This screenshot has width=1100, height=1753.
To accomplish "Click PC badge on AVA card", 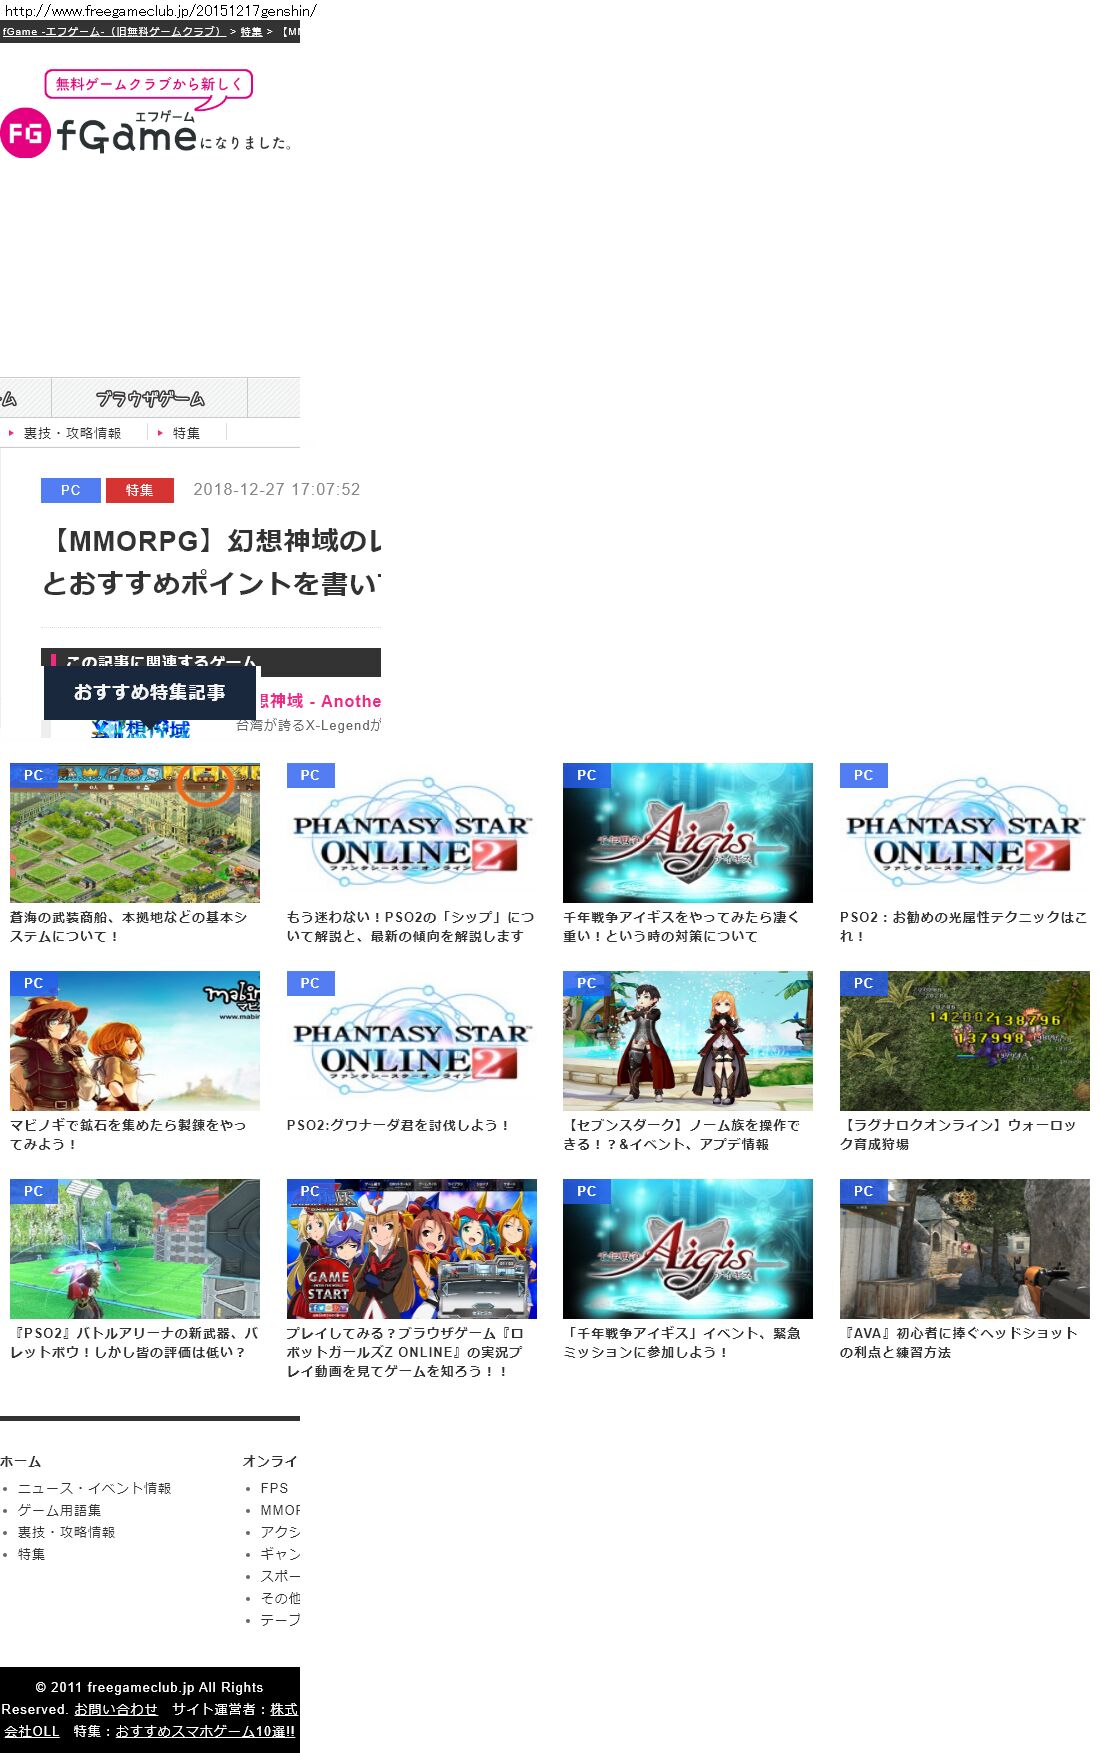I will coord(863,1191).
